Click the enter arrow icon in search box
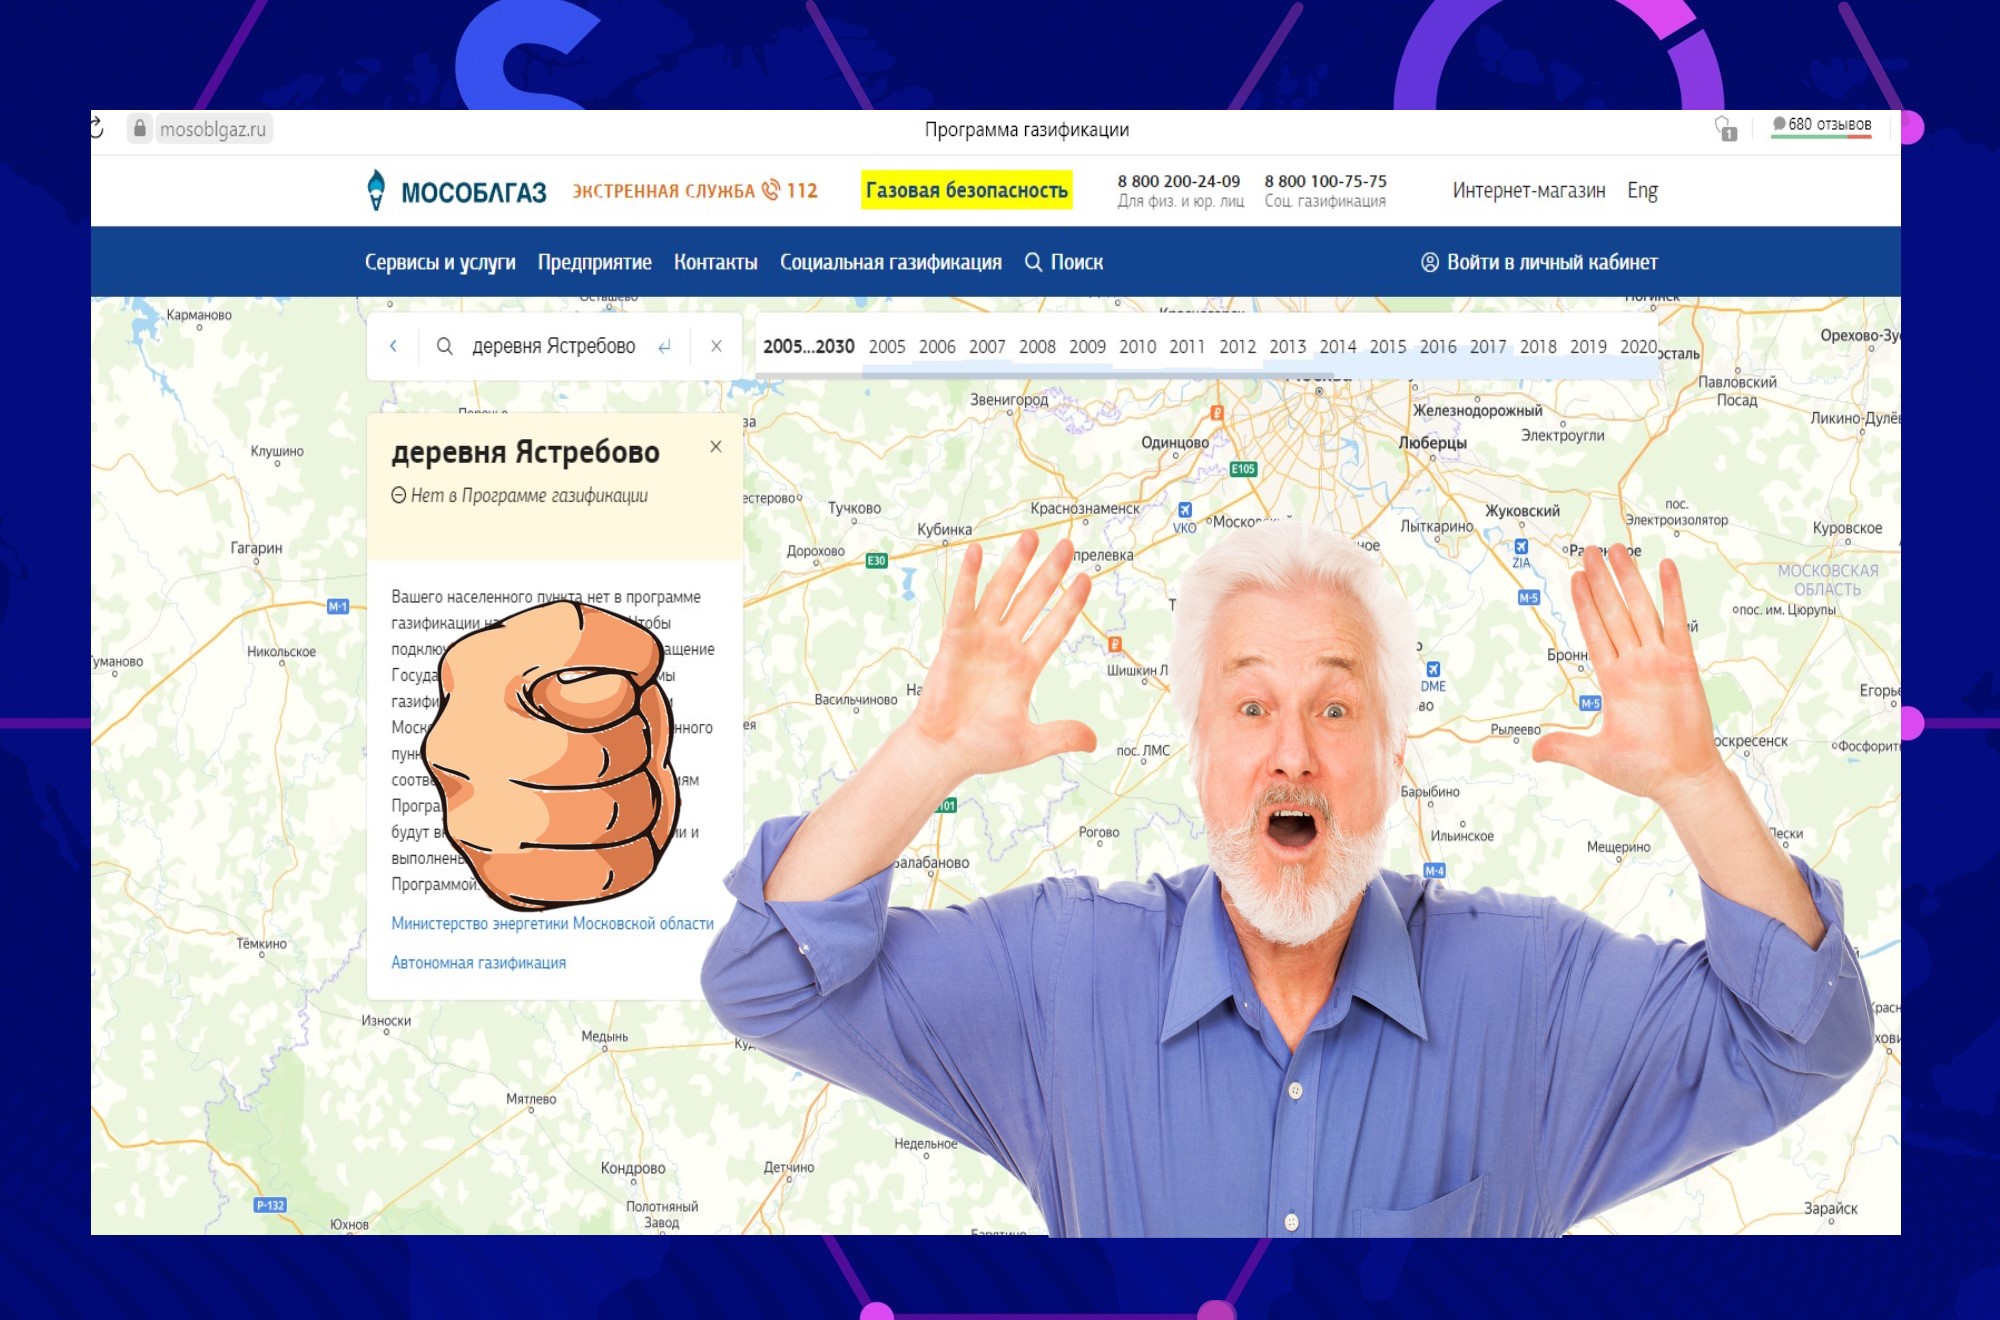 pos(664,347)
